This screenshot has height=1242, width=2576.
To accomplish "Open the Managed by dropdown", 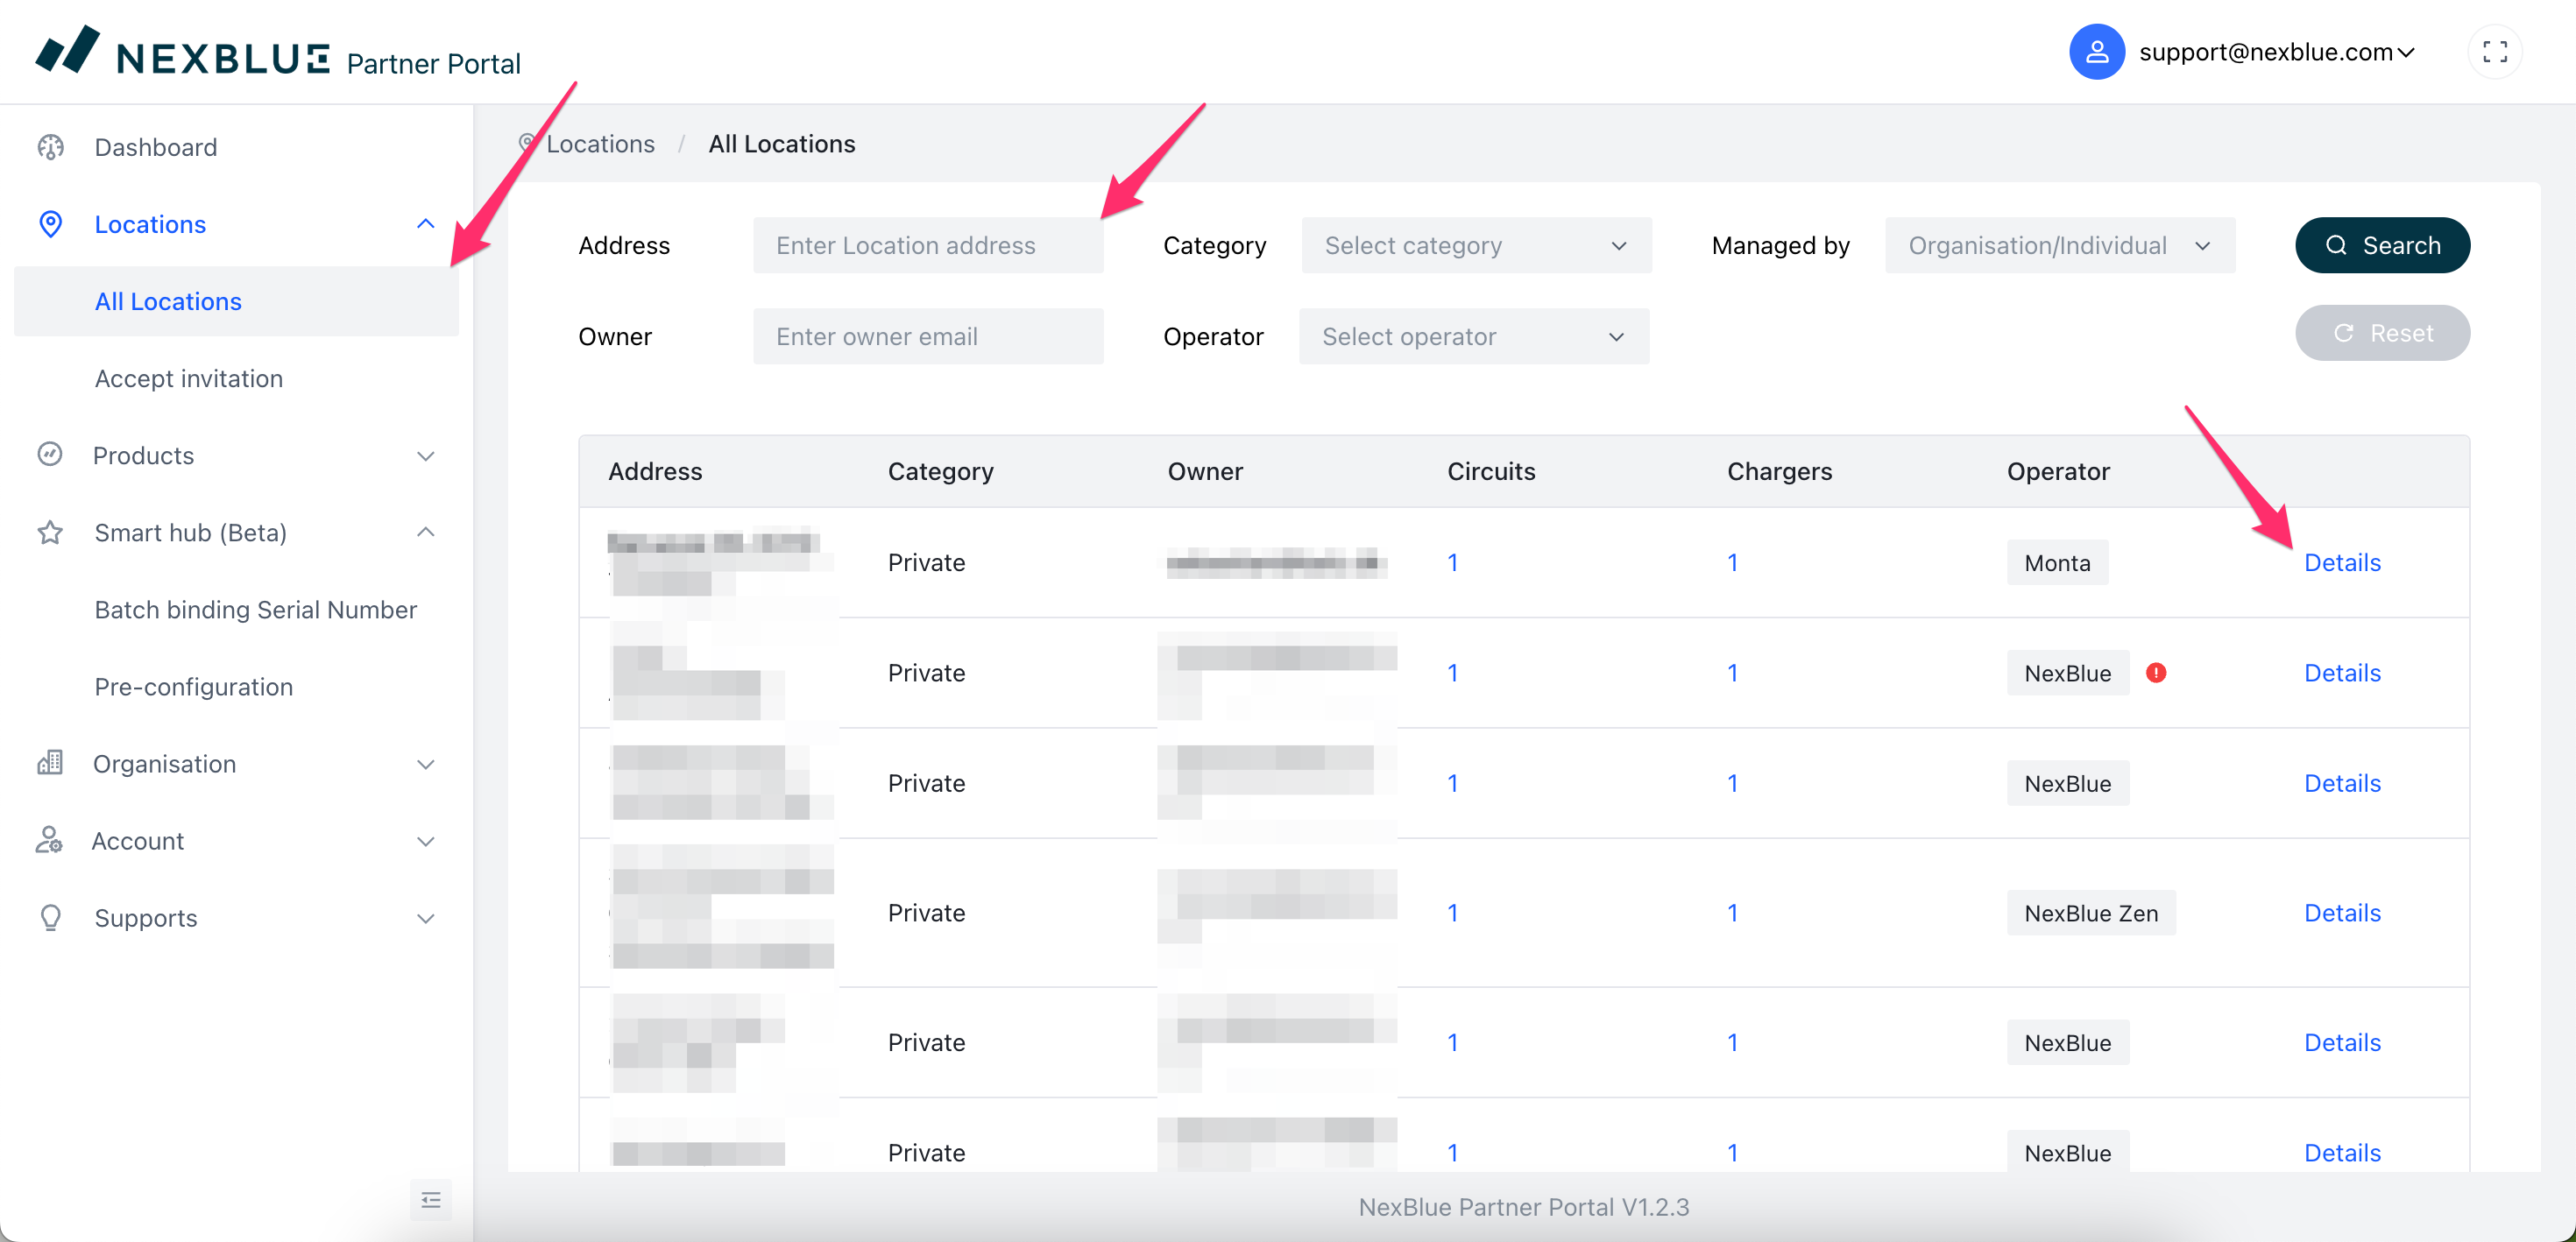I will (x=2059, y=245).
